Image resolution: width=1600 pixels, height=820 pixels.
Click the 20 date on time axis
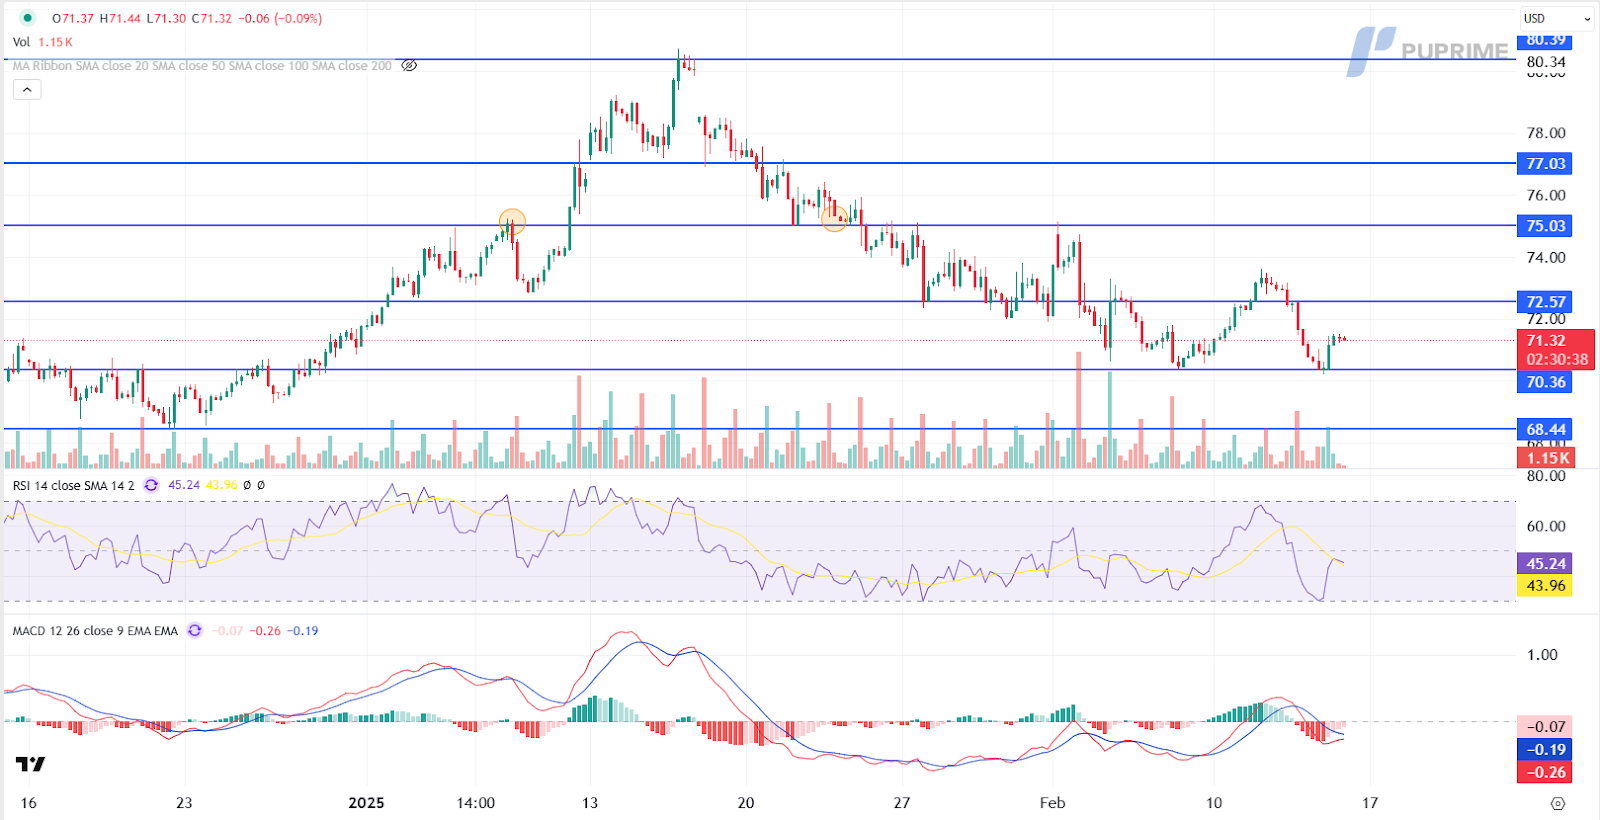[x=746, y=803]
